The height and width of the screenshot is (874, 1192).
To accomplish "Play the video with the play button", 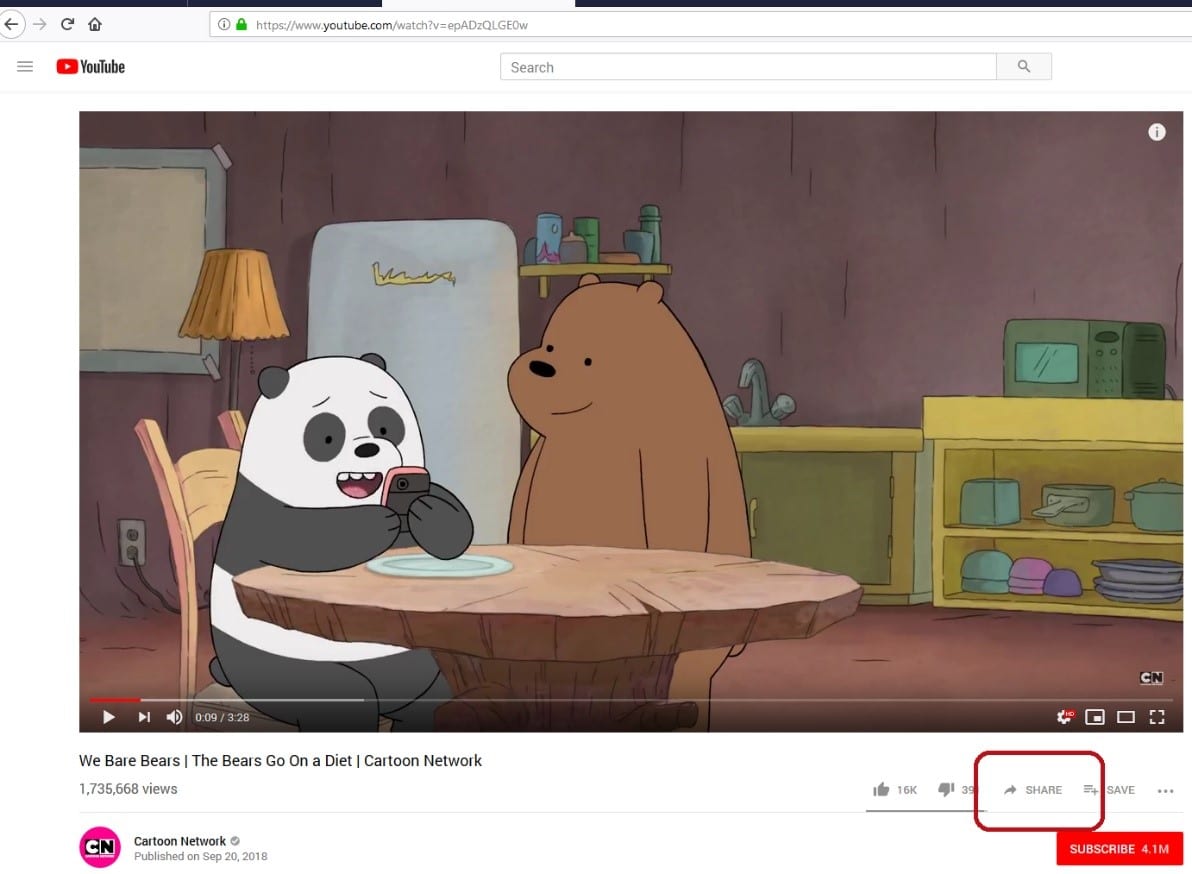I will pos(109,717).
